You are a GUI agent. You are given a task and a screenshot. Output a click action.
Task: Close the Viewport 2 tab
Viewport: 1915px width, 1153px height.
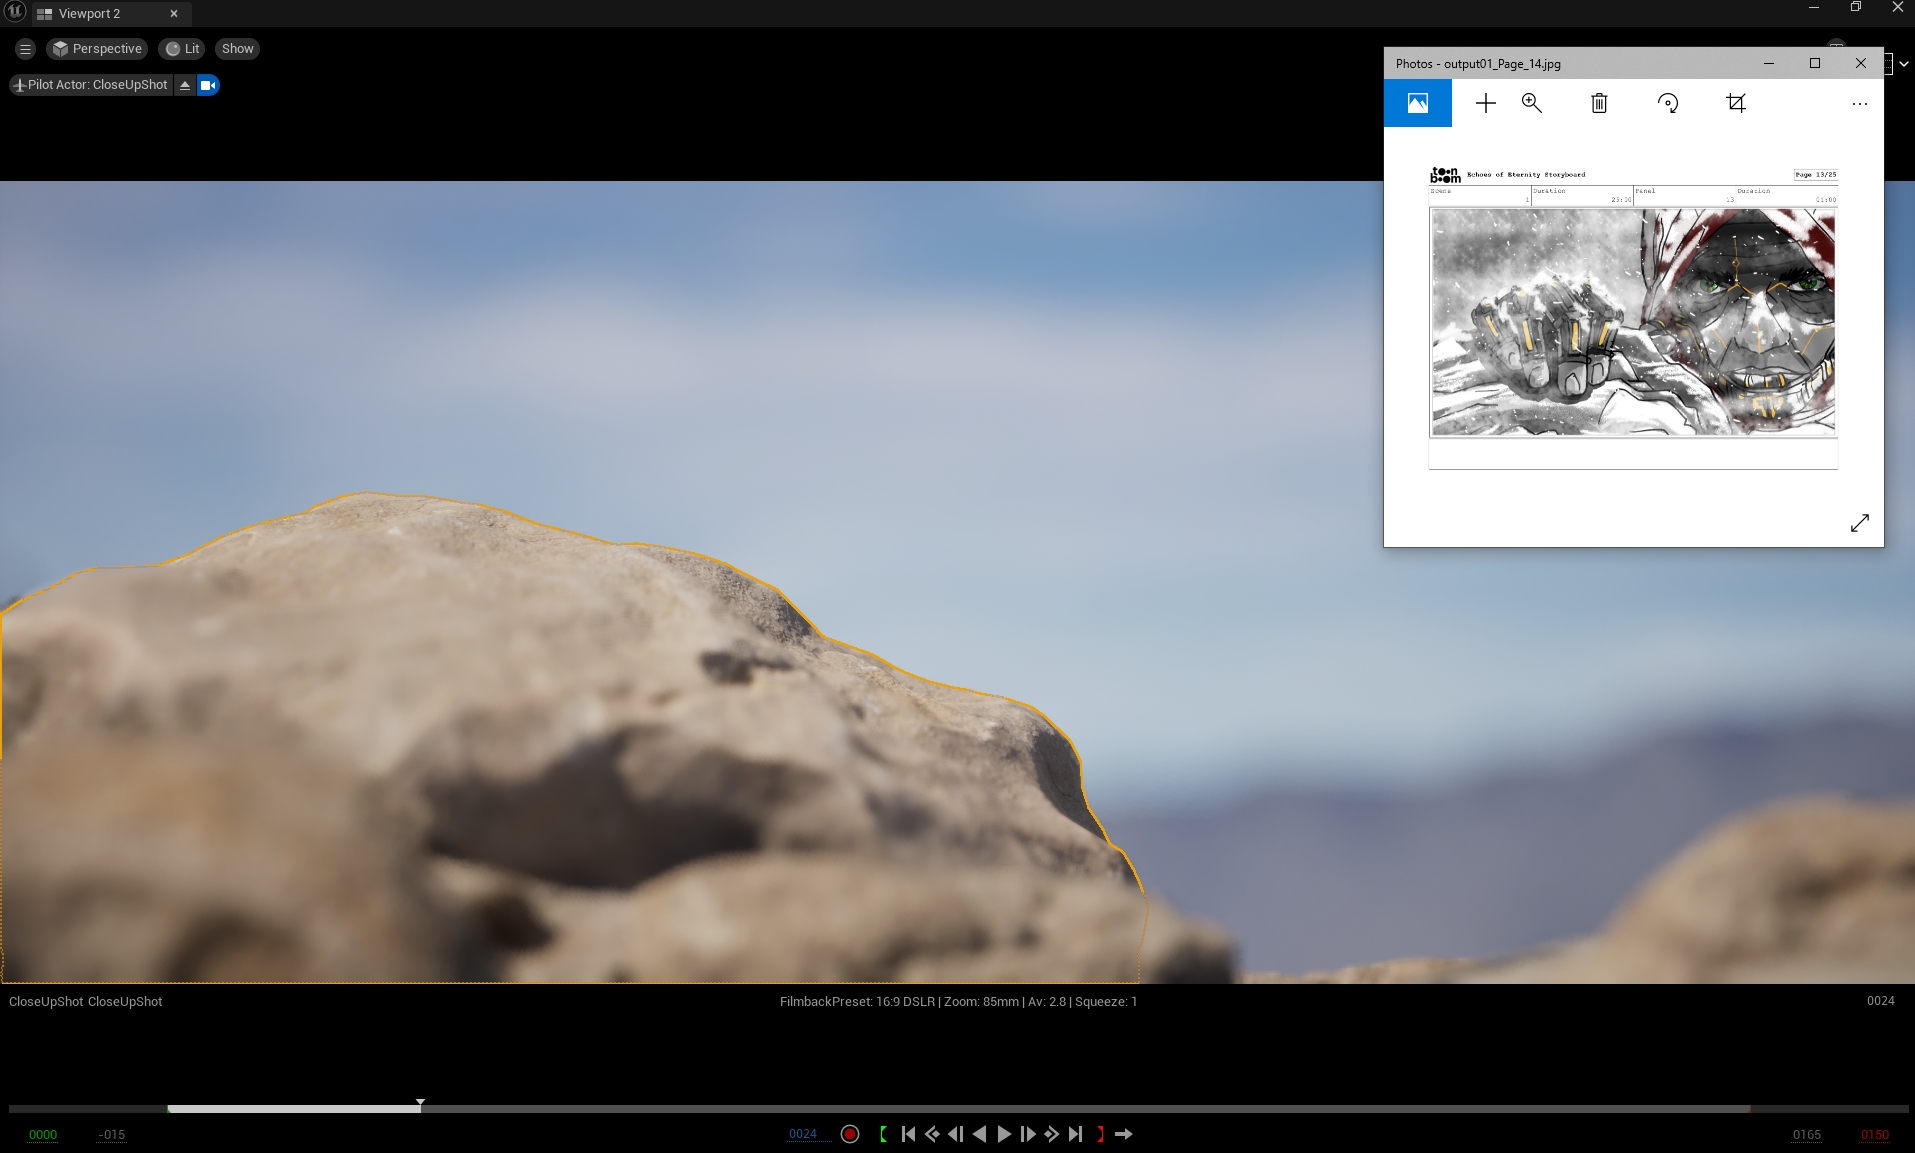point(174,14)
